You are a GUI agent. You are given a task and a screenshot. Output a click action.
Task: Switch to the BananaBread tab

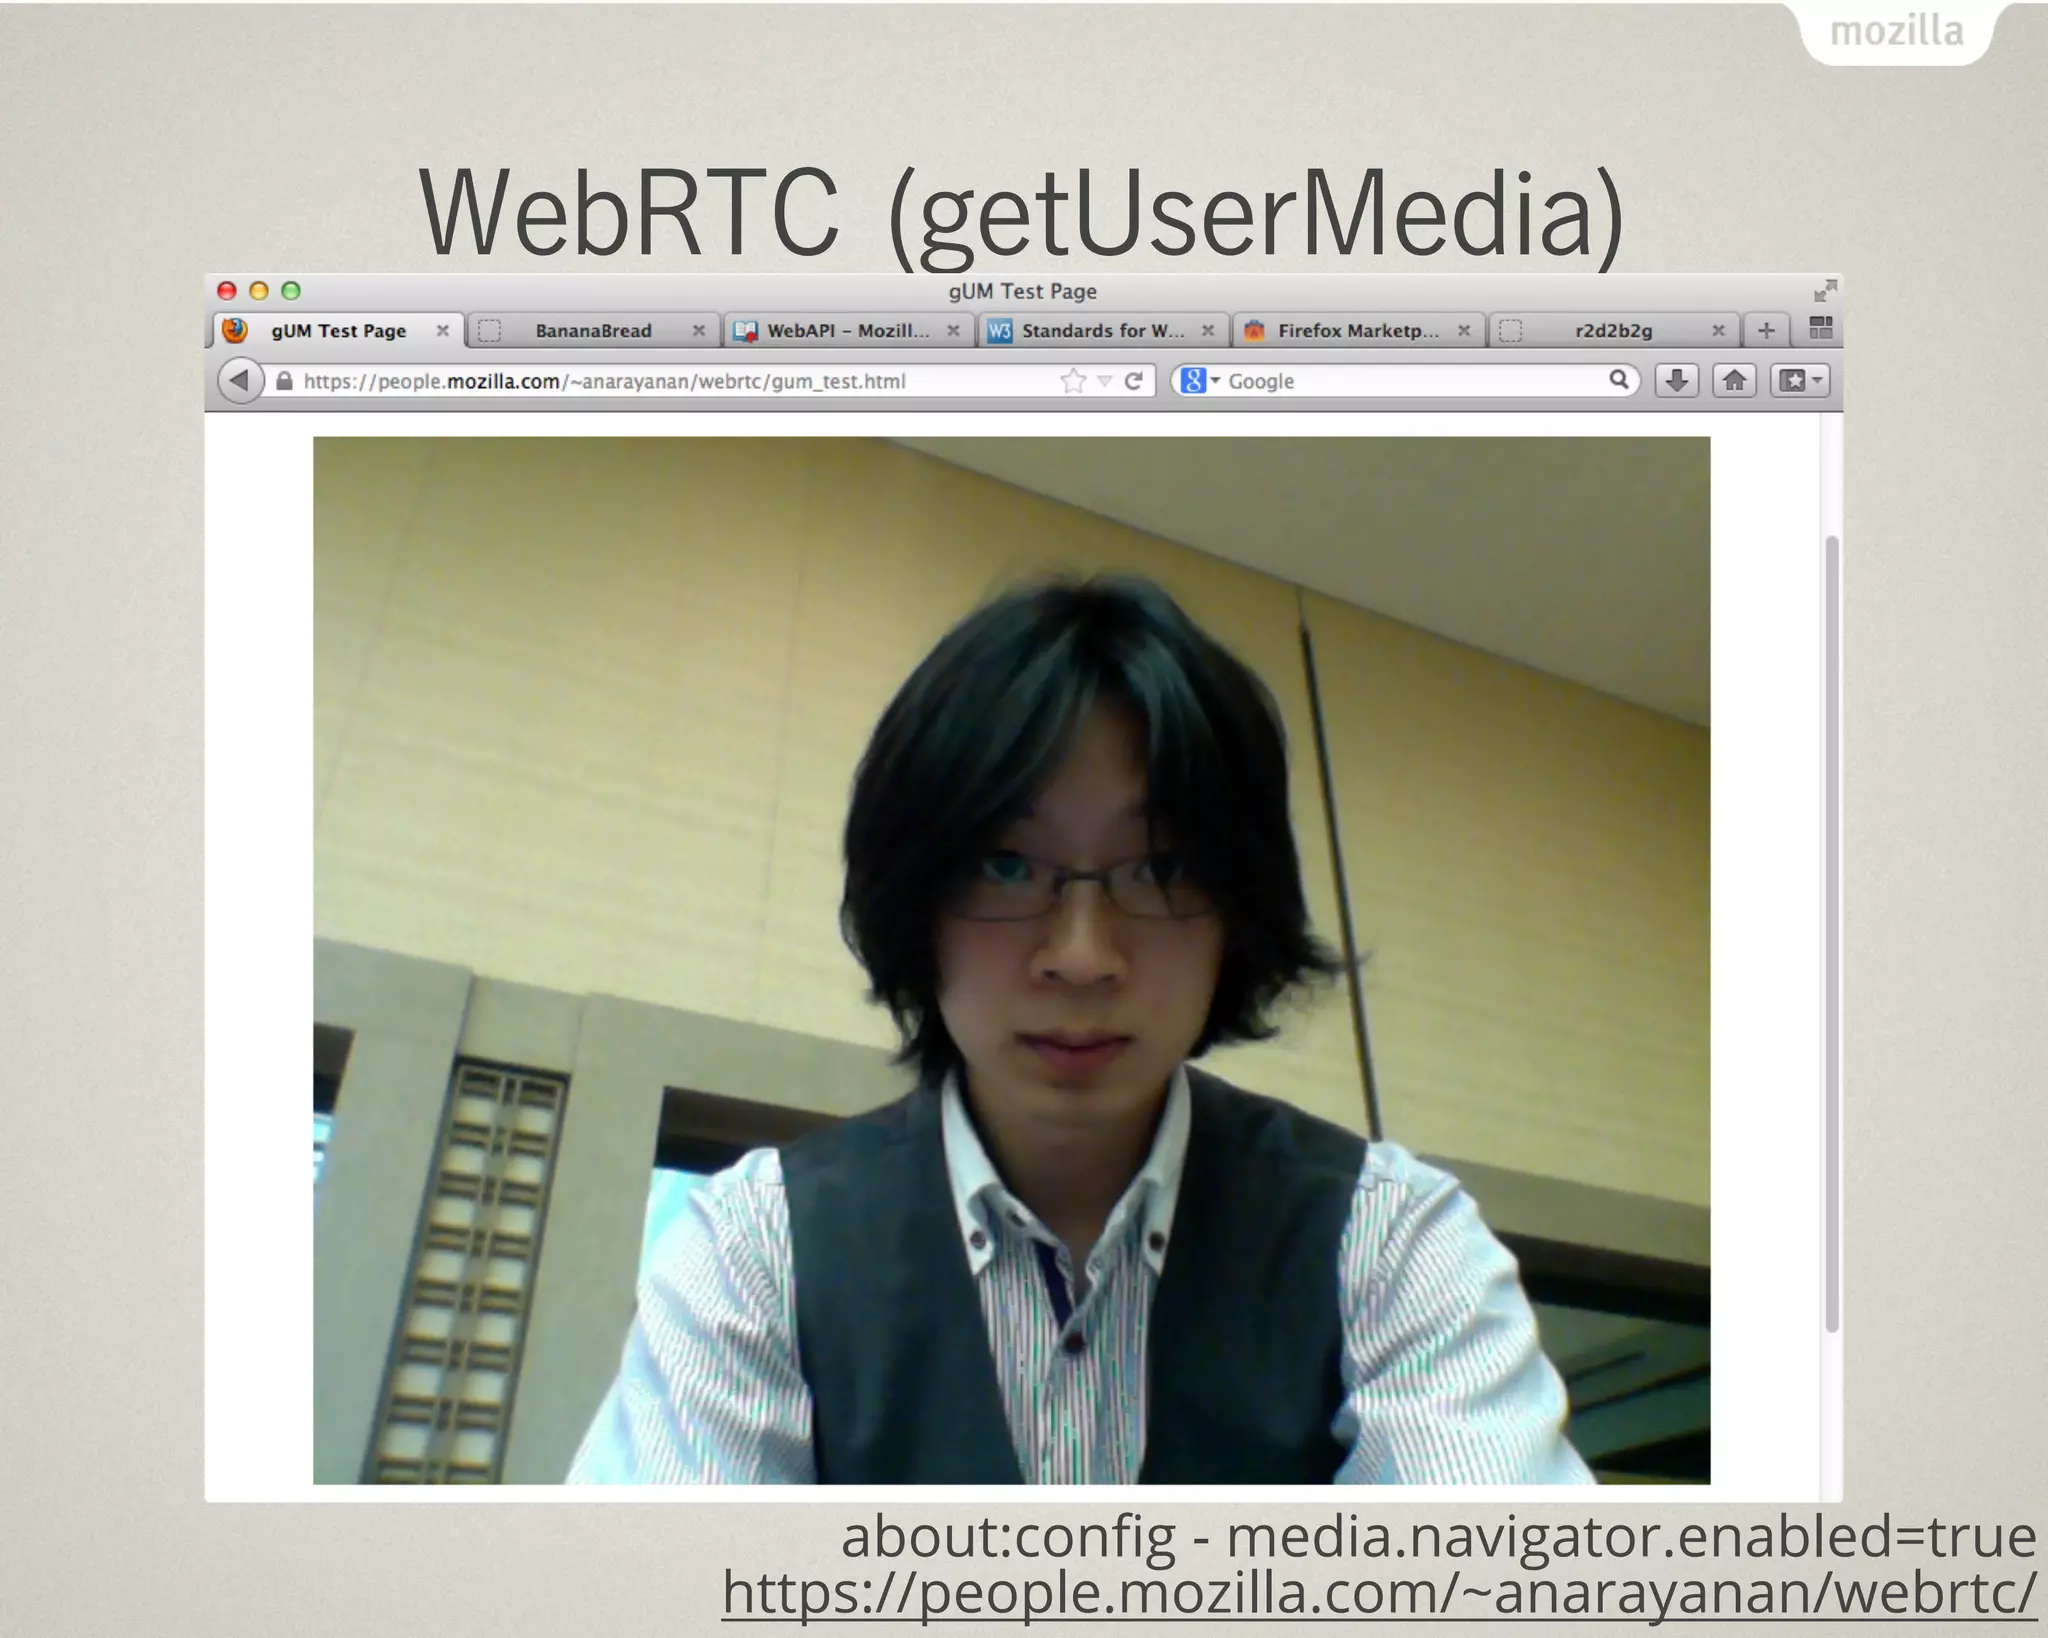(x=592, y=331)
